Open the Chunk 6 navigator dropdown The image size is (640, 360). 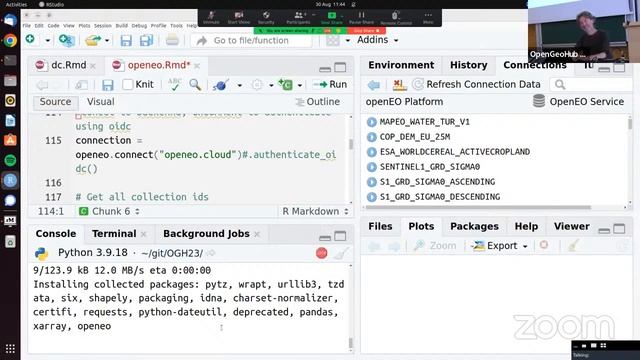(109, 211)
